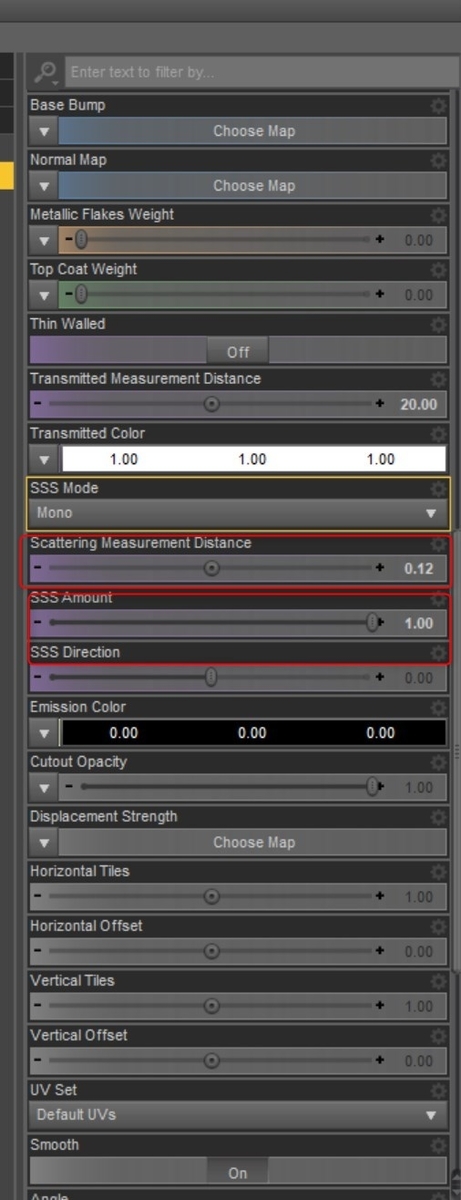Open Emission Color gear icon
Viewport: 461px width, 1200px height.
[438, 708]
